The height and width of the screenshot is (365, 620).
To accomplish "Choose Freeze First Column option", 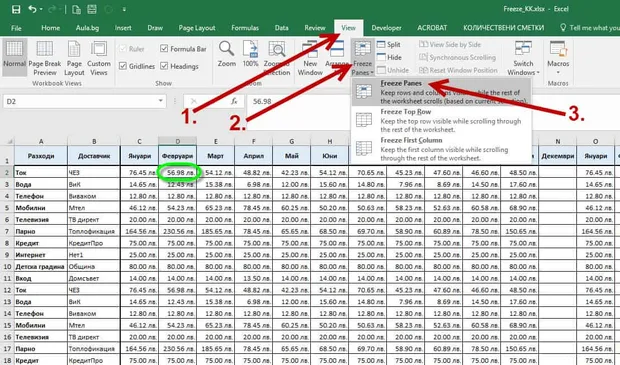I will [441, 149].
